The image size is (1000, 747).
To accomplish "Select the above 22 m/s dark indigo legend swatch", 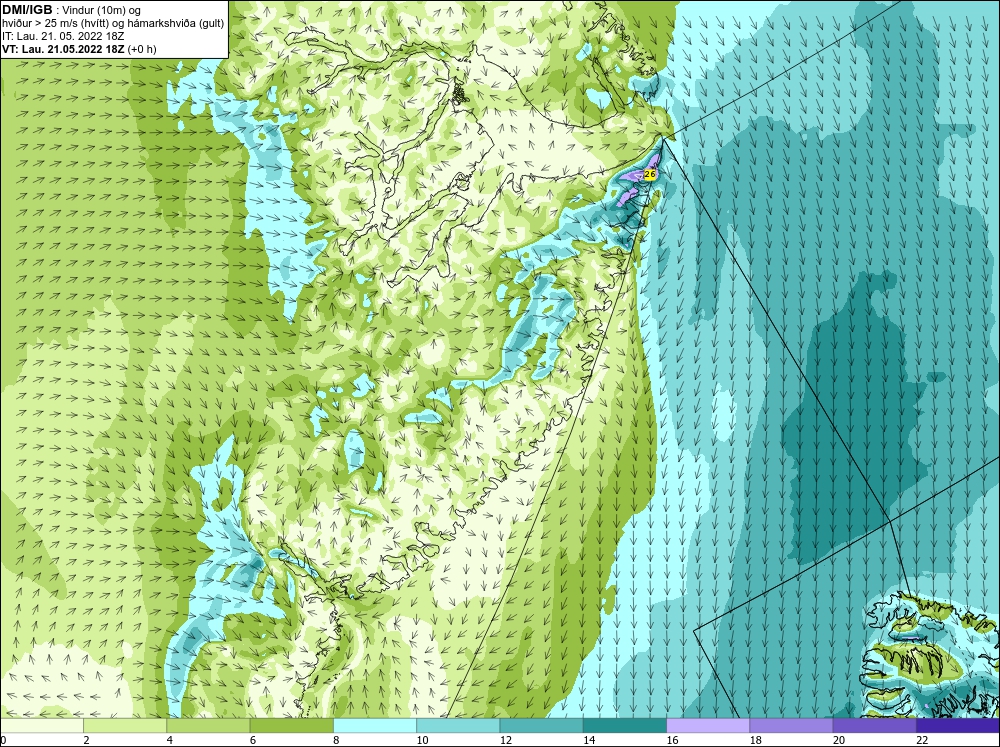I will coord(958,726).
